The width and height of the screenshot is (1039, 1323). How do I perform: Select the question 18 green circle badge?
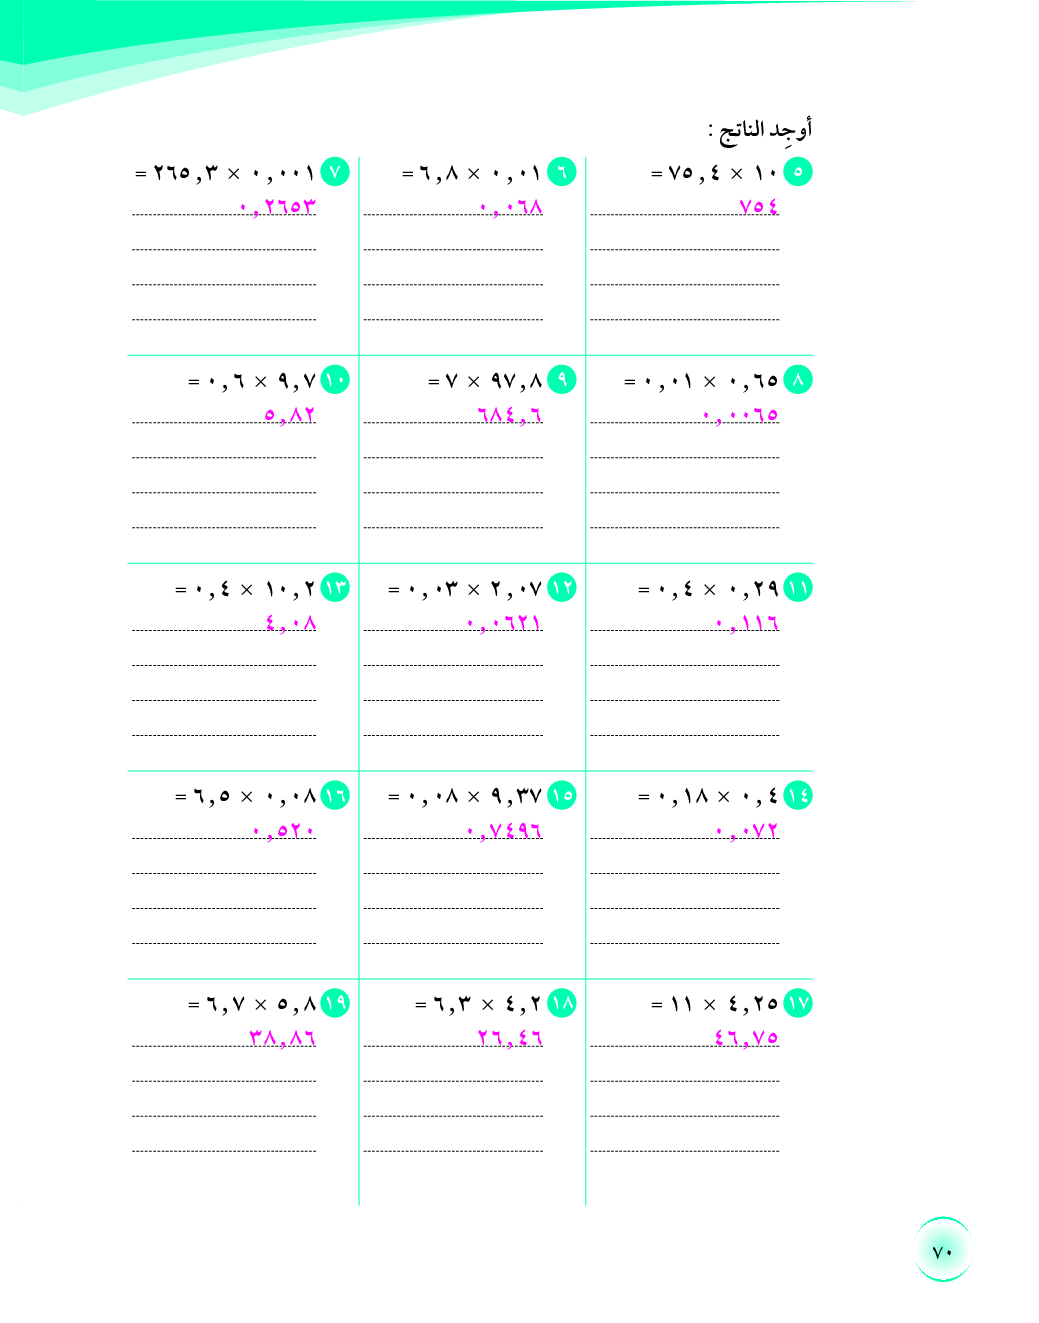[562, 1003]
